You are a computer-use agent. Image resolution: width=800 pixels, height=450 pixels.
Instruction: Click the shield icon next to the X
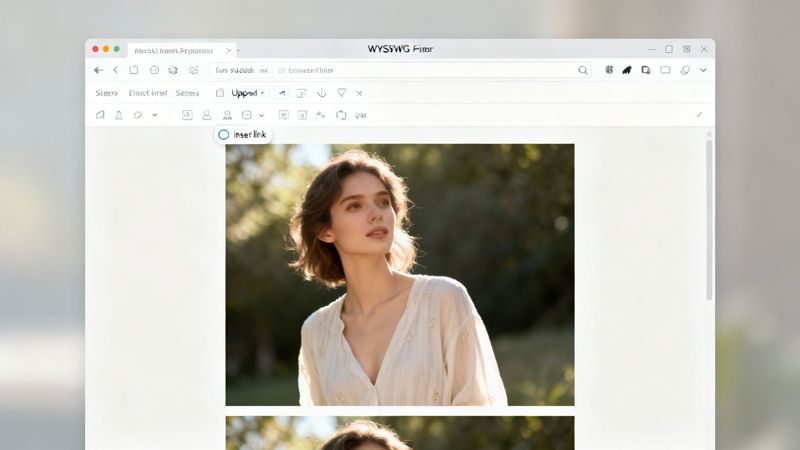coord(342,93)
